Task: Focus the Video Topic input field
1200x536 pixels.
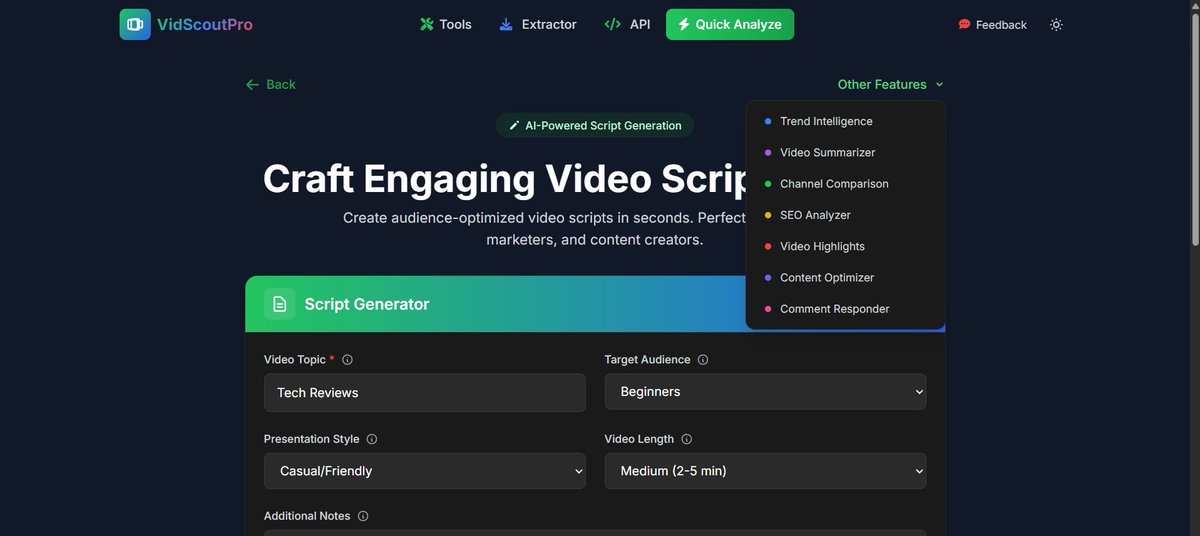Action: (425, 392)
